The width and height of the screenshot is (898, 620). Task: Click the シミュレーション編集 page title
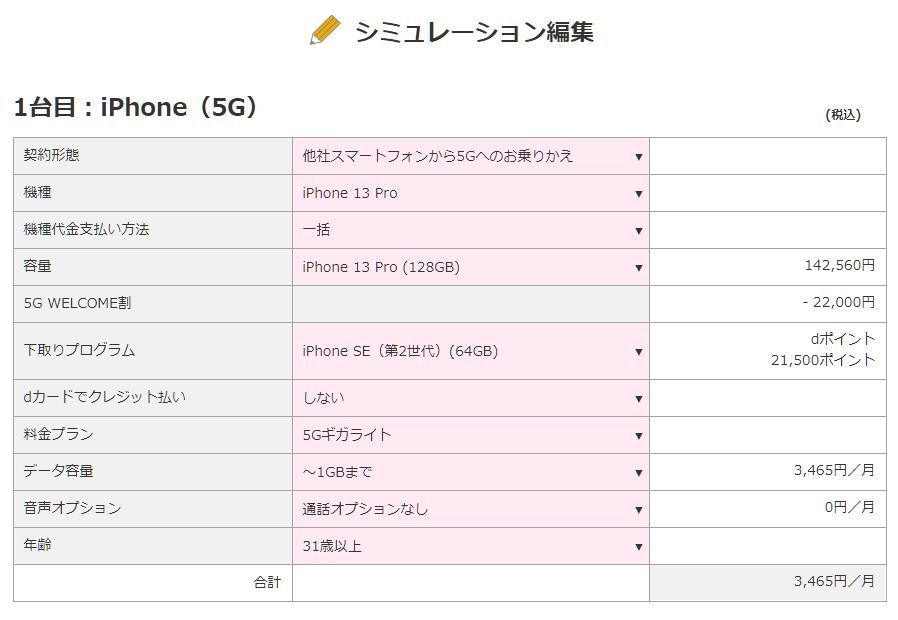click(x=474, y=32)
